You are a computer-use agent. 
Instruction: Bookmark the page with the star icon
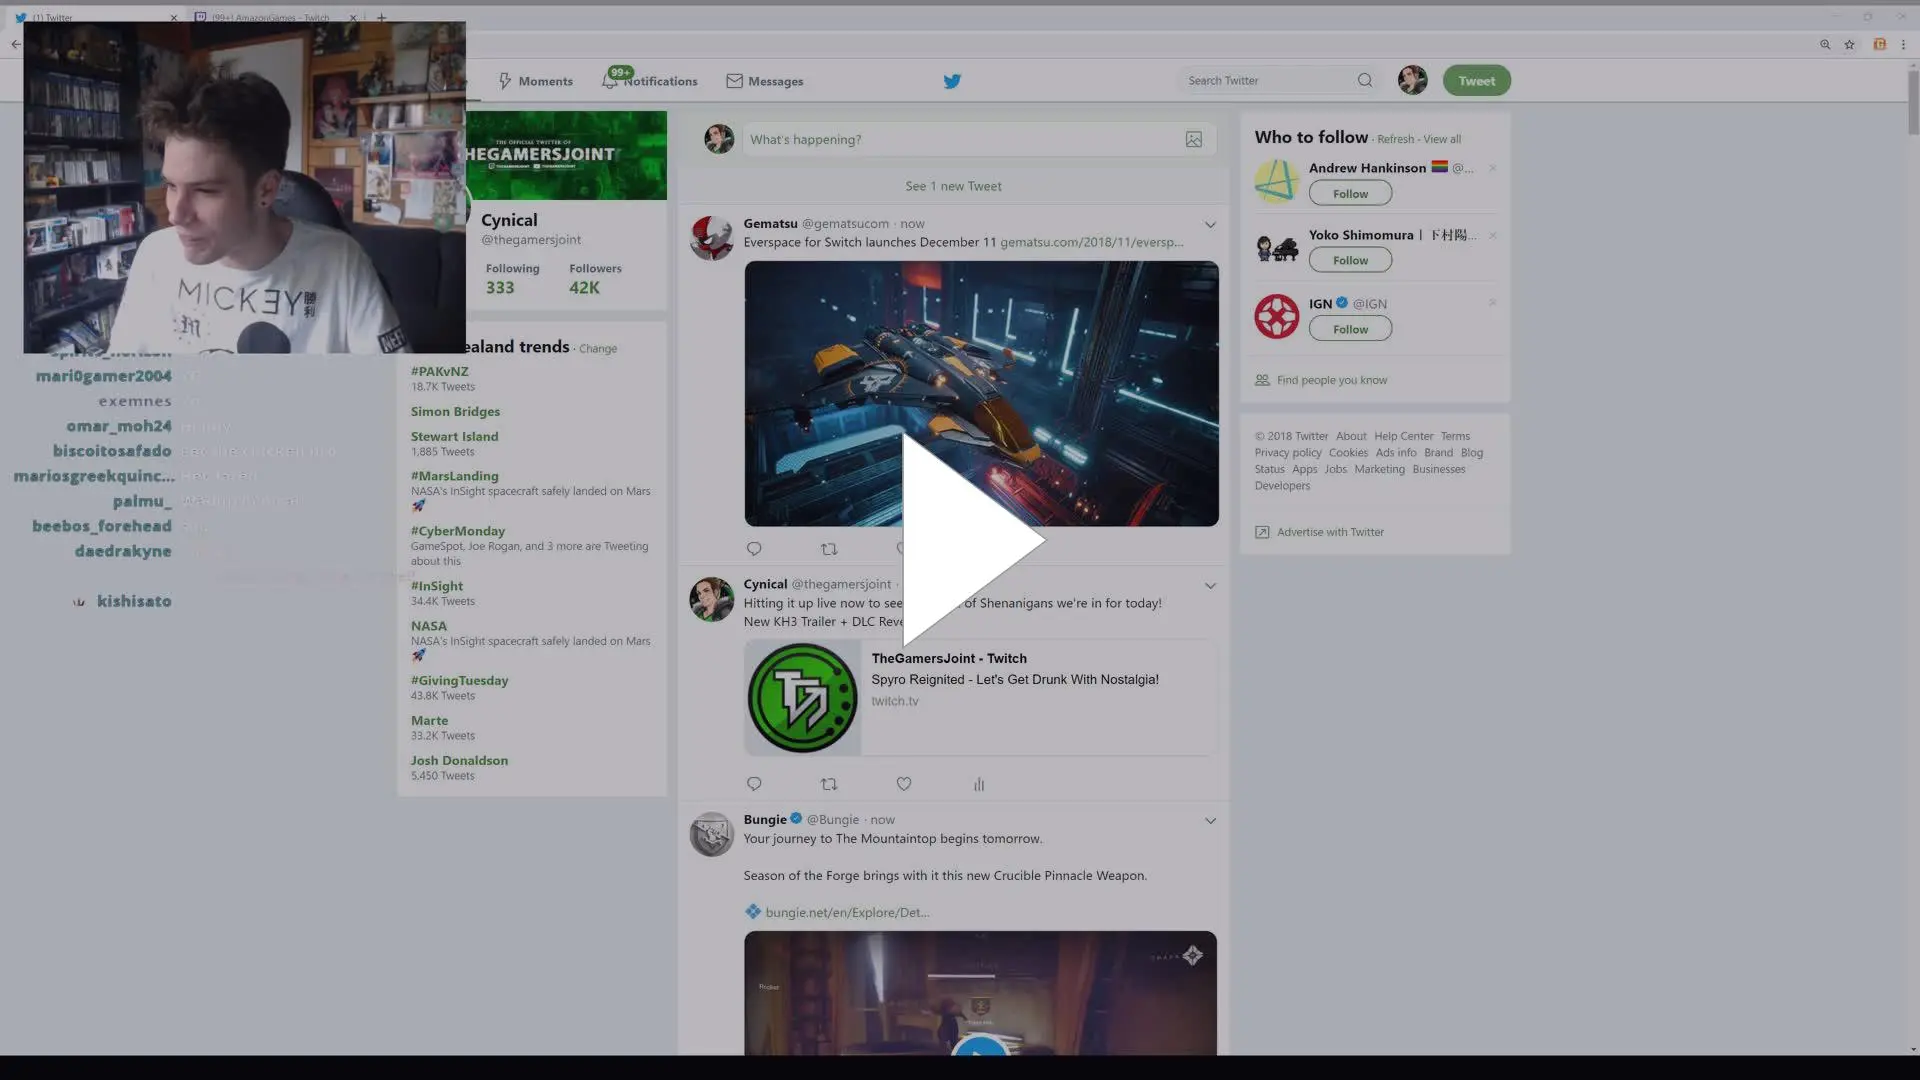[1850, 44]
